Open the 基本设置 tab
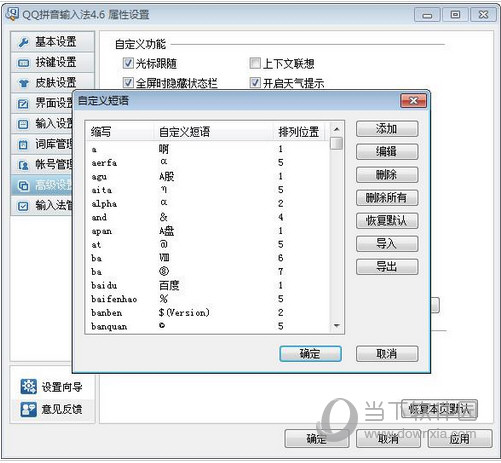This screenshot has width=501, height=463. click(53, 42)
